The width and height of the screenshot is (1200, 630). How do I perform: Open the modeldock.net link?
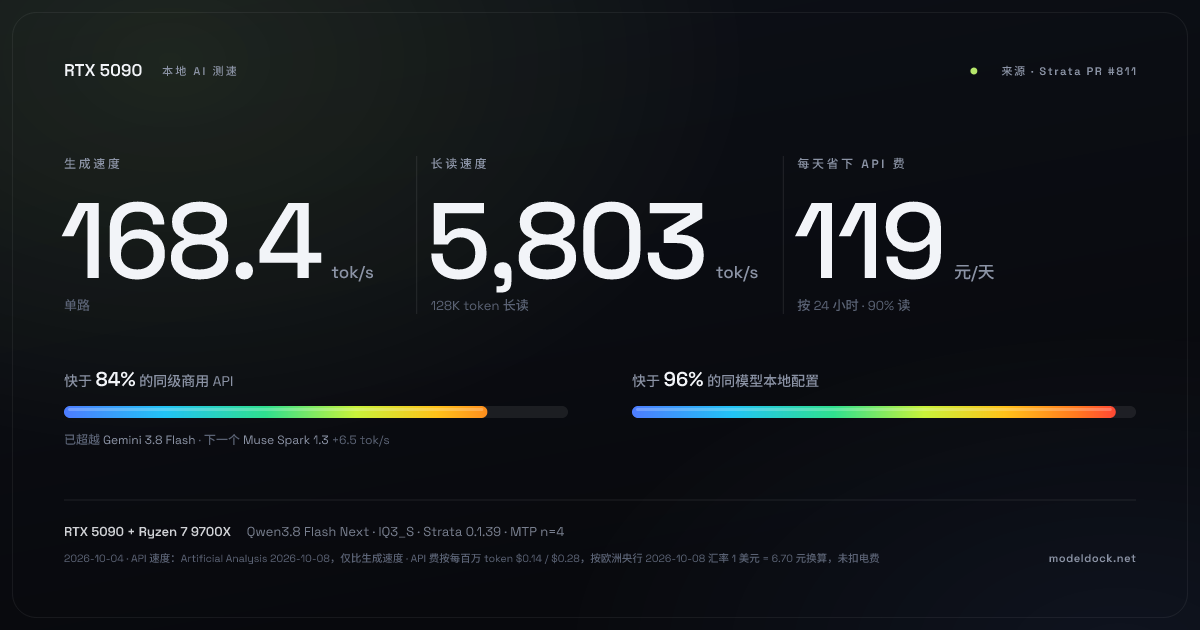coord(1092,559)
